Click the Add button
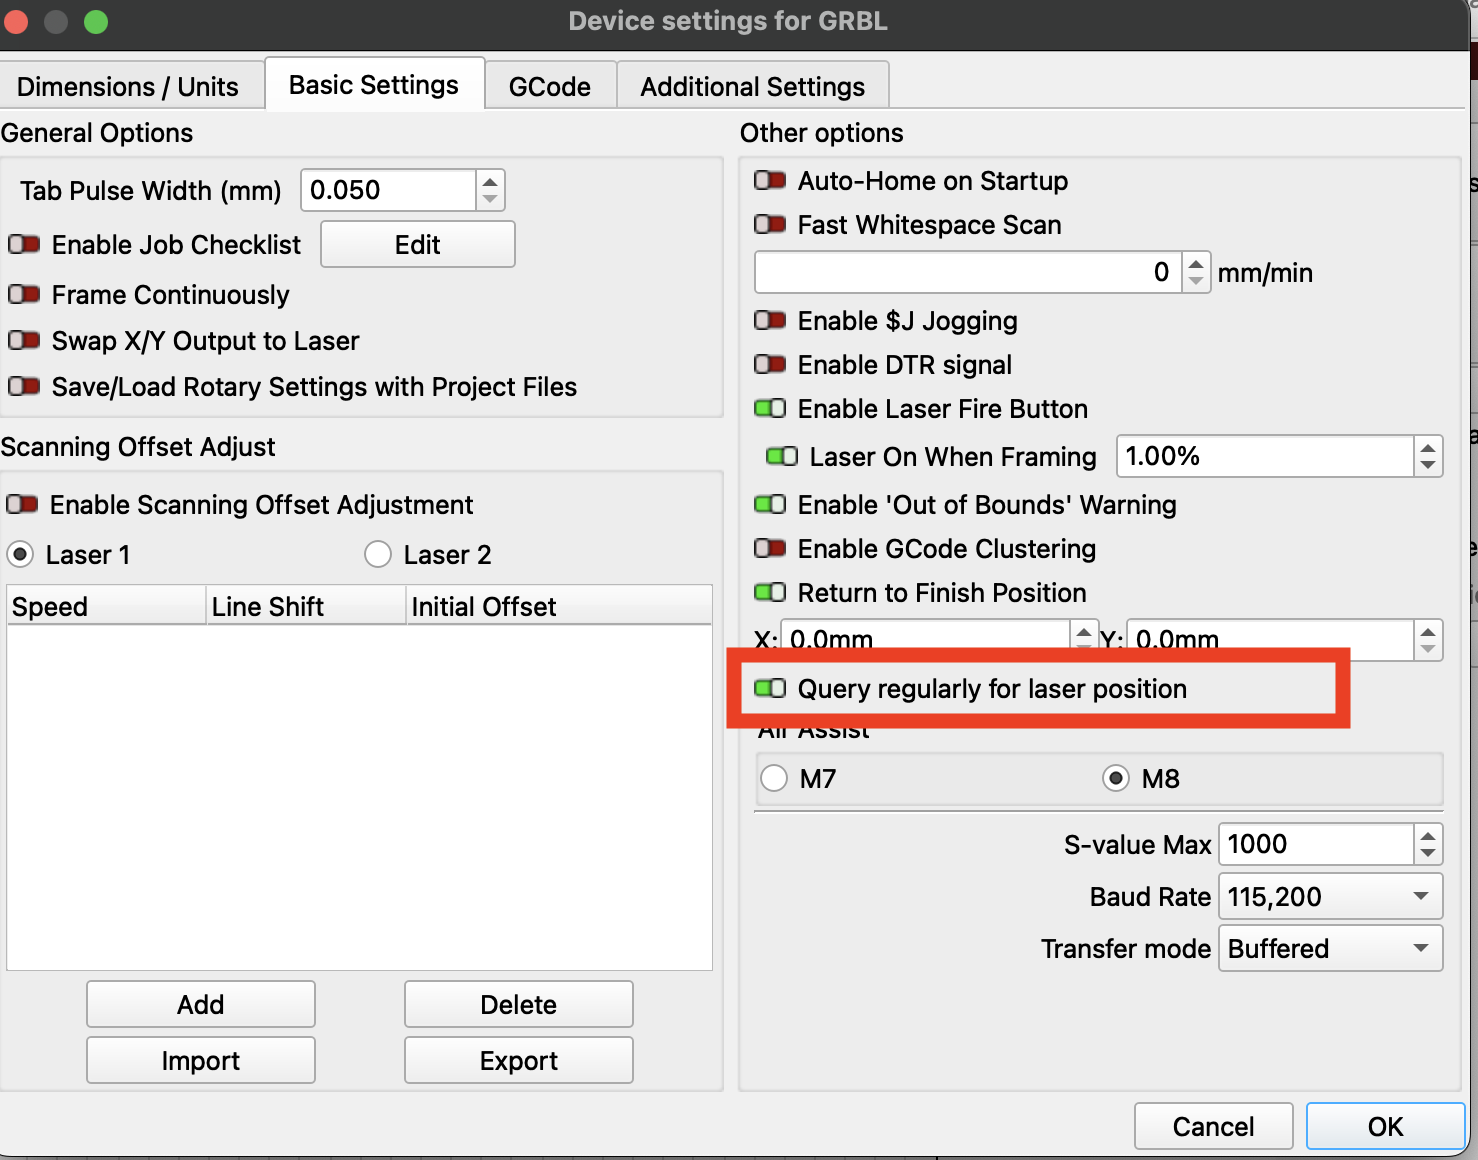 [x=201, y=1004]
